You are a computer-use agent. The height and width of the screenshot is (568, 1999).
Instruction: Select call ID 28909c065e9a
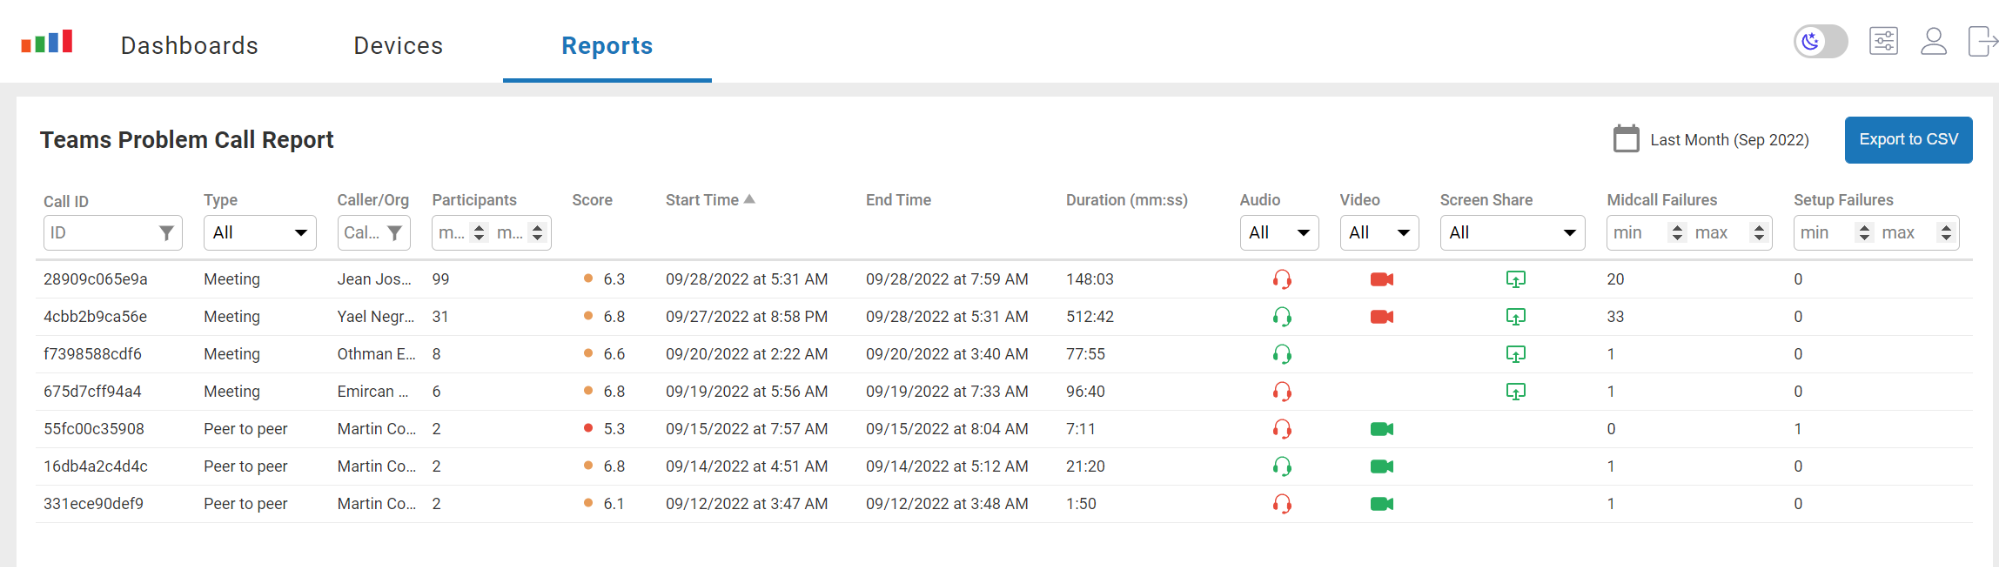(95, 279)
